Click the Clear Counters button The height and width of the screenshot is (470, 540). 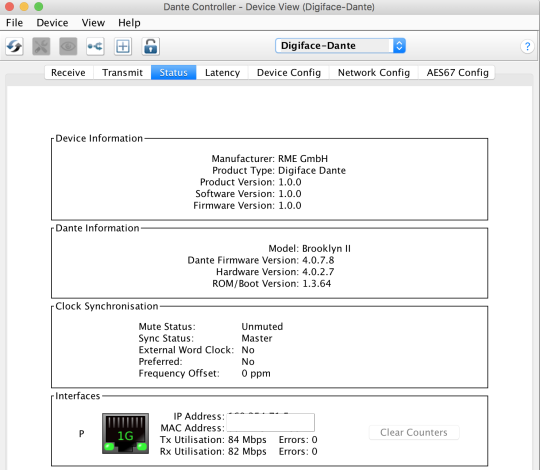tap(414, 432)
